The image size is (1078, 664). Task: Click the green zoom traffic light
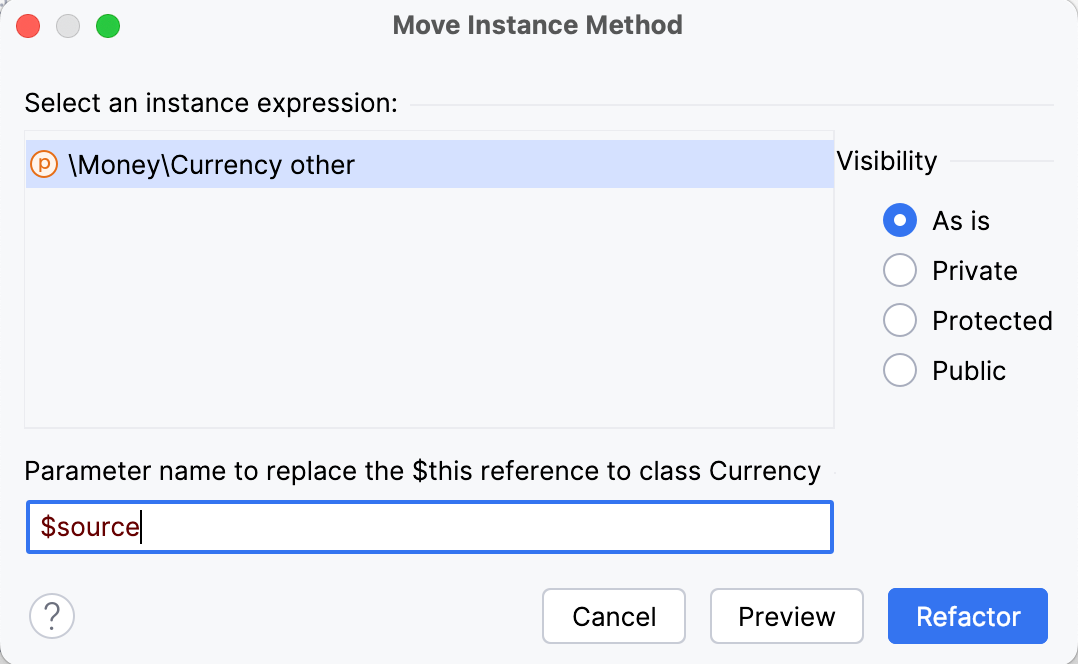tap(107, 25)
